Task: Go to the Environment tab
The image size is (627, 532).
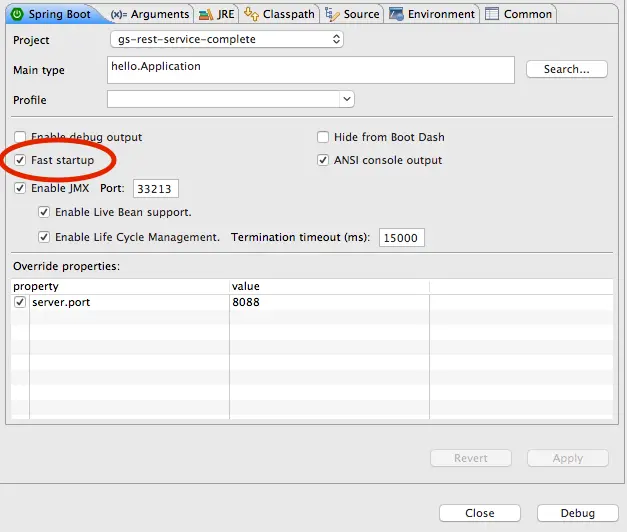Action: pyautogui.click(x=432, y=14)
